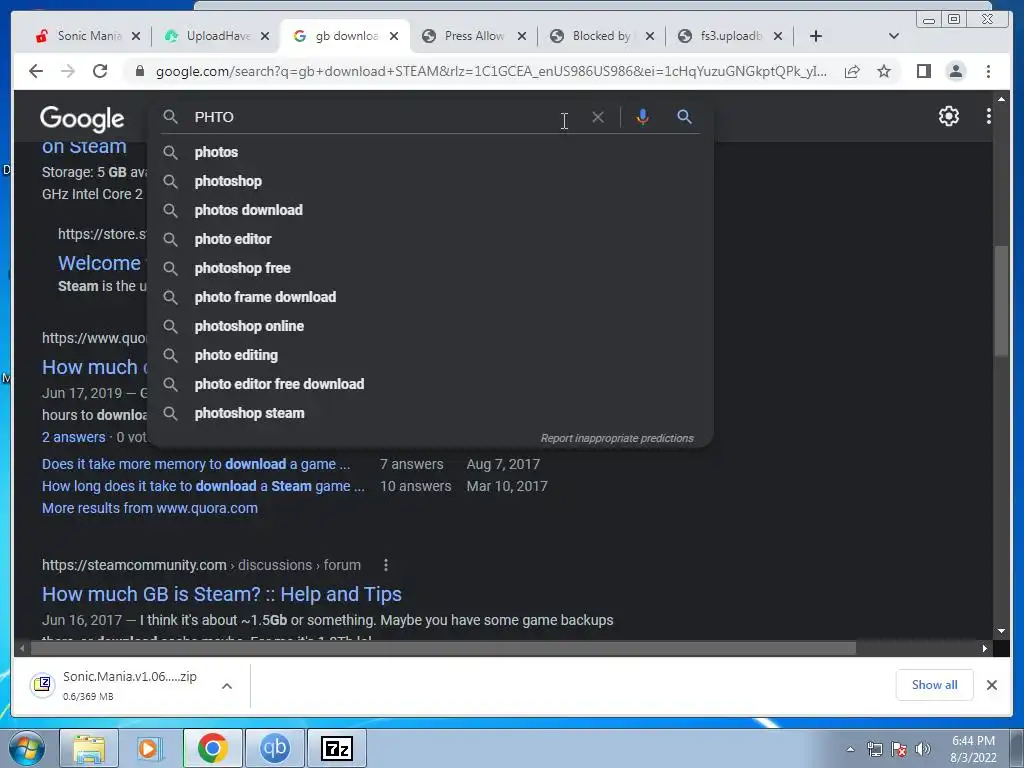Go back with the browser back arrow

(36, 71)
